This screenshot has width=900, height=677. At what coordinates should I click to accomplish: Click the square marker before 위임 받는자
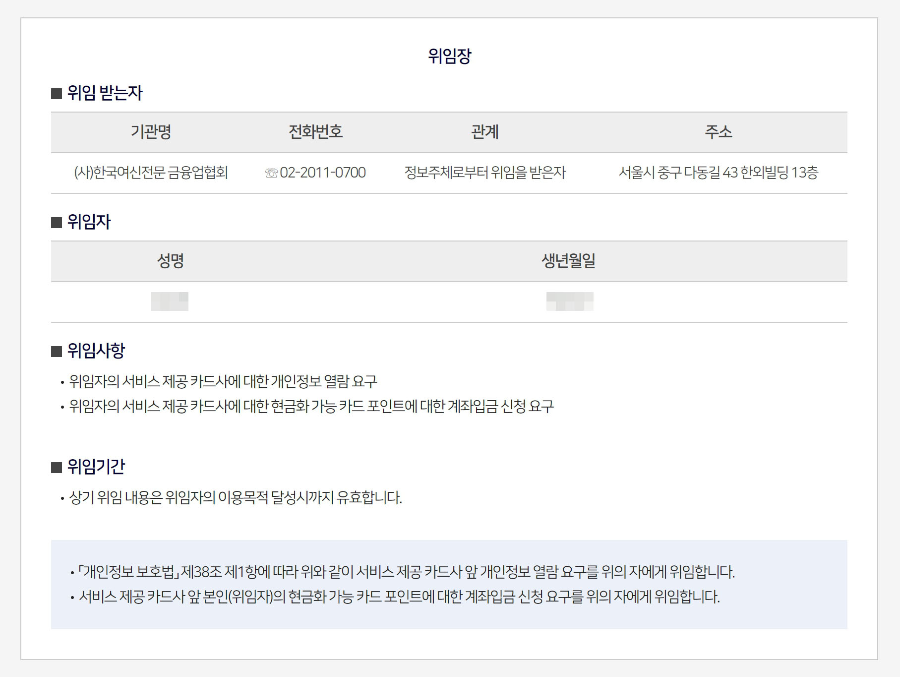[x=55, y=92]
